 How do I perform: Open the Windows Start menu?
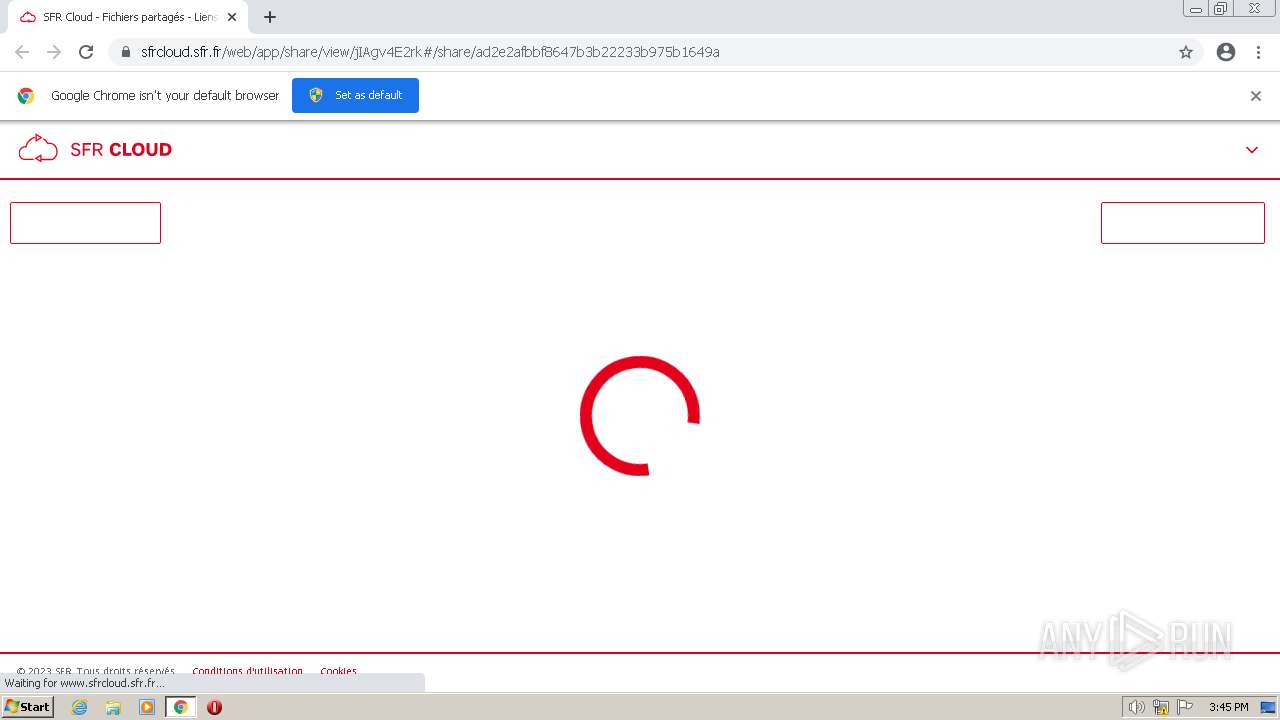pos(27,707)
